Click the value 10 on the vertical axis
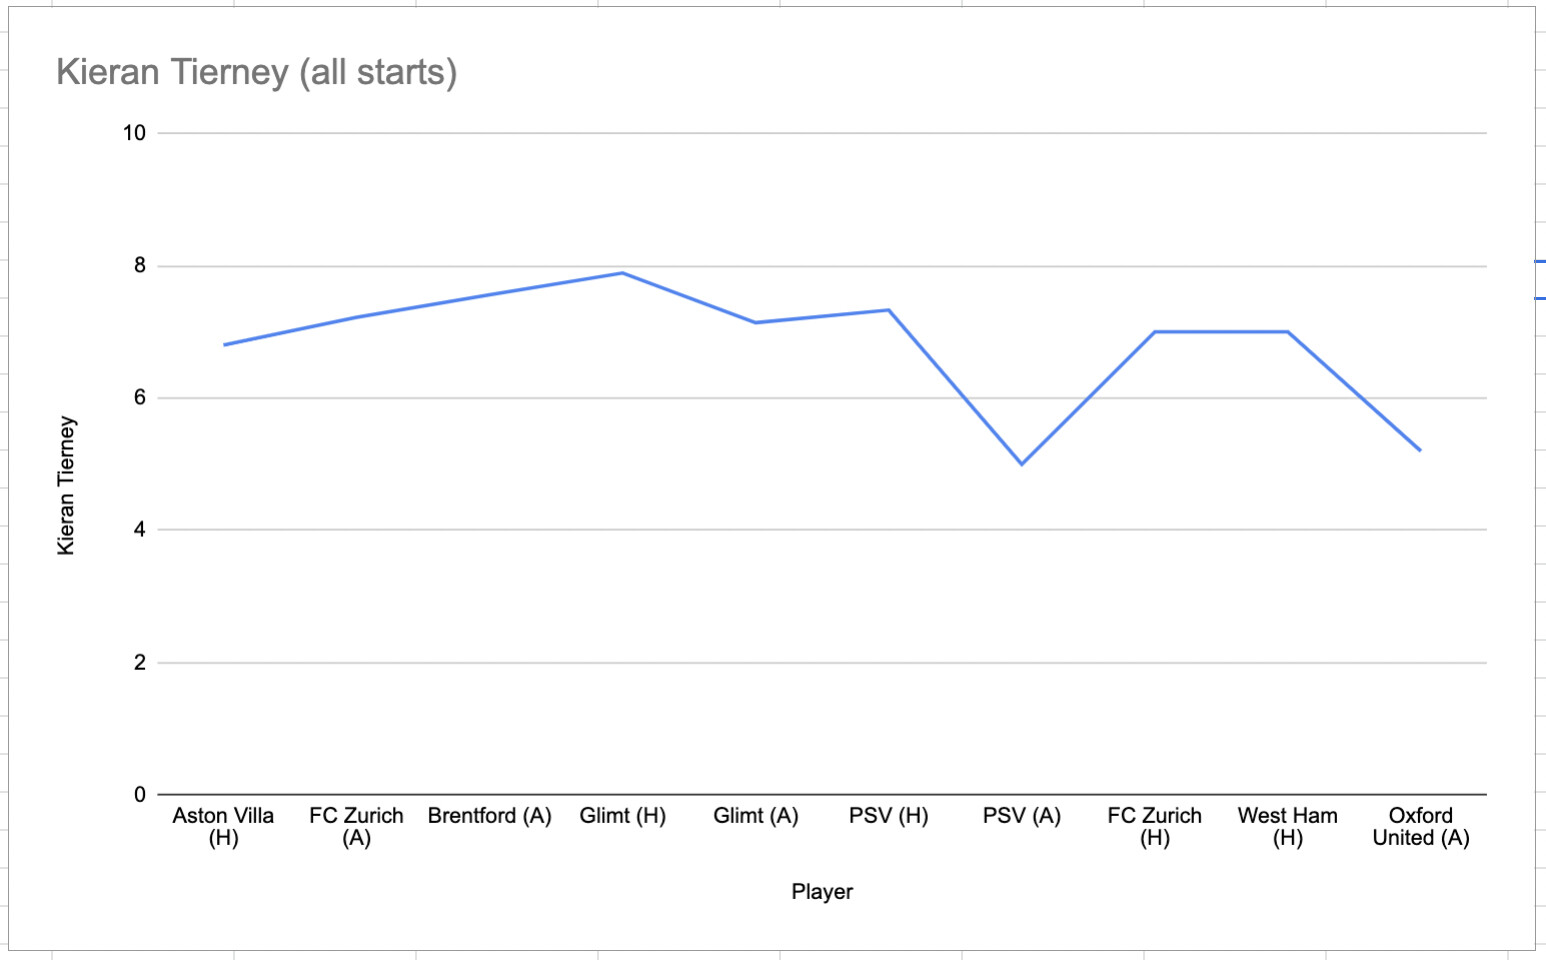The height and width of the screenshot is (960, 1546). pos(134,133)
